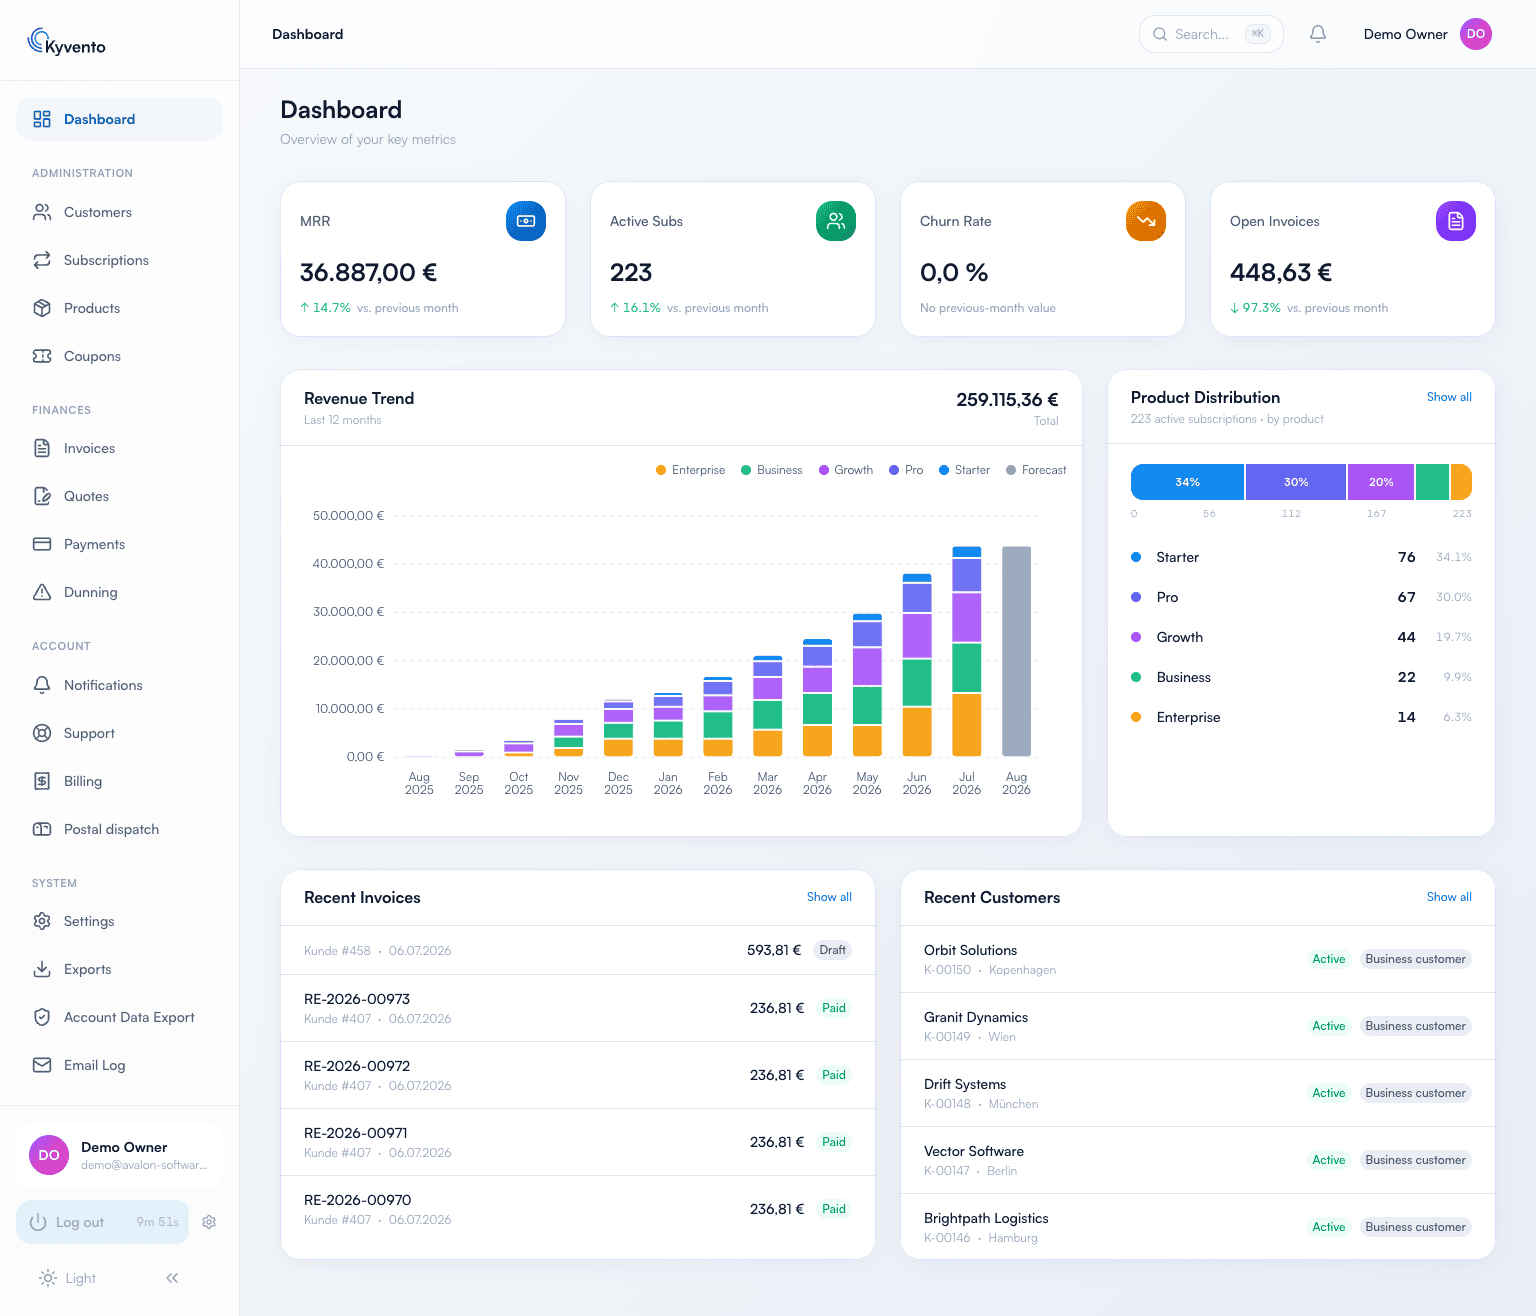Click the Quotes pen-document icon
1536x1316 pixels.
click(x=42, y=496)
